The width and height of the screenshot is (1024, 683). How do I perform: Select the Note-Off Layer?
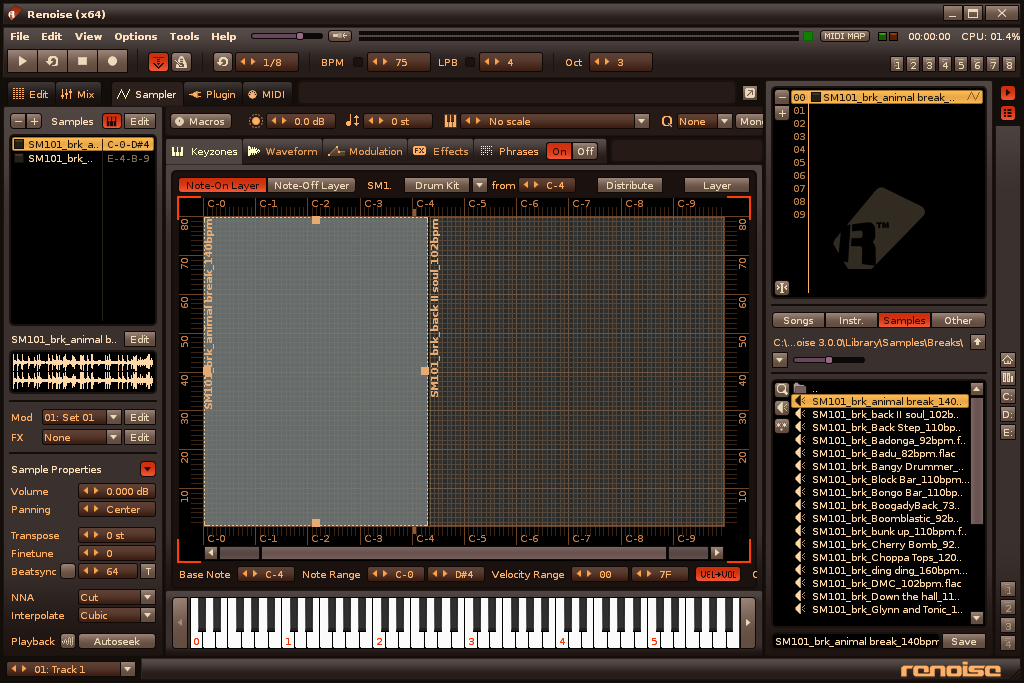point(312,185)
